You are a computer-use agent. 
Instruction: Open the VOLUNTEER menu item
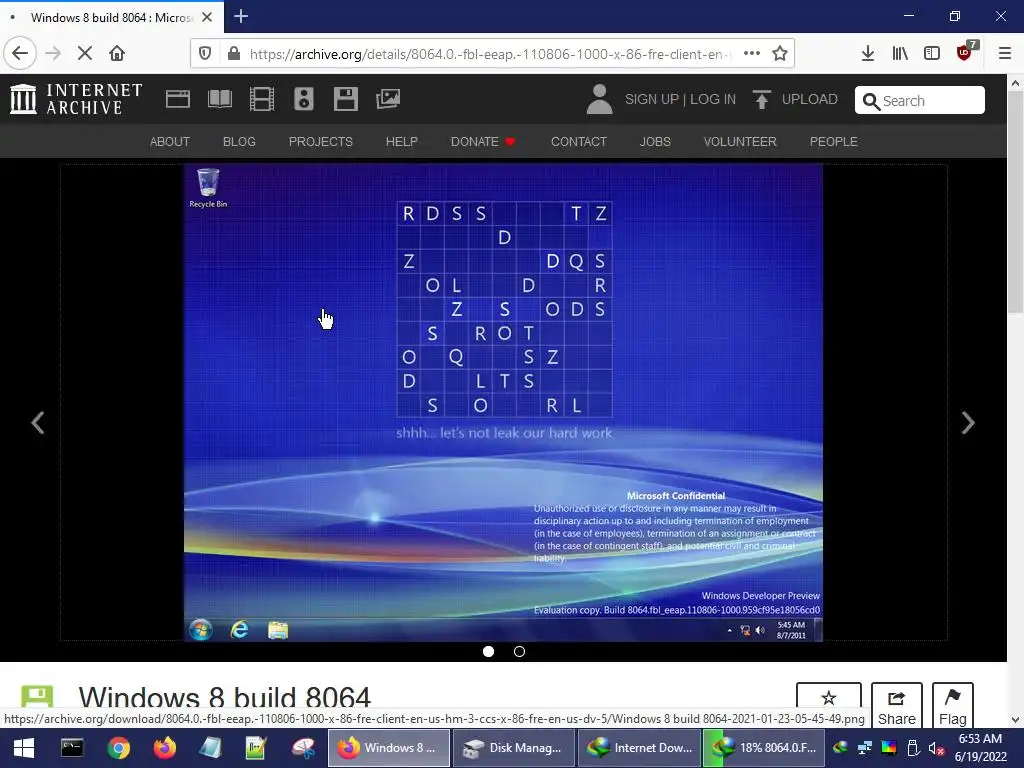740,142
